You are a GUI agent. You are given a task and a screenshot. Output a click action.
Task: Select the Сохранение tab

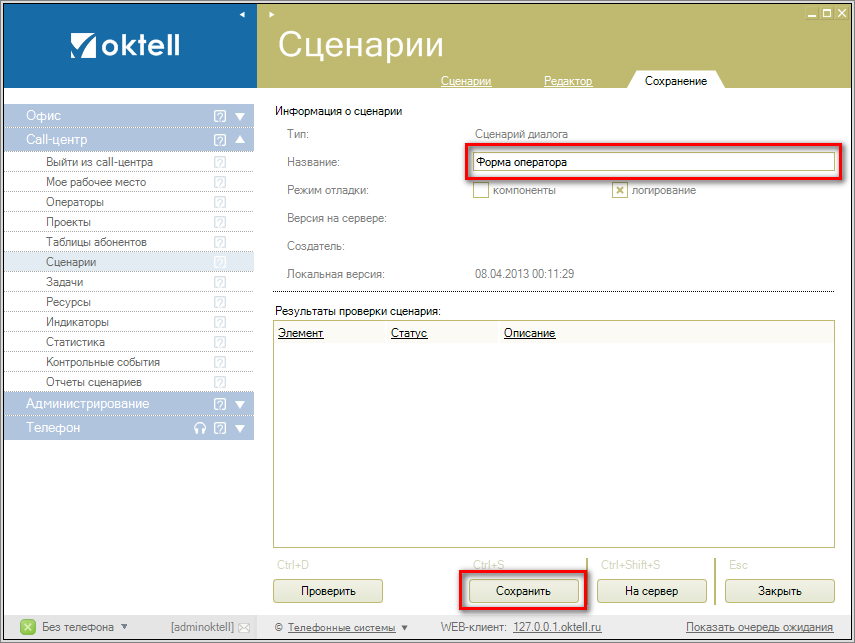[x=676, y=81]
